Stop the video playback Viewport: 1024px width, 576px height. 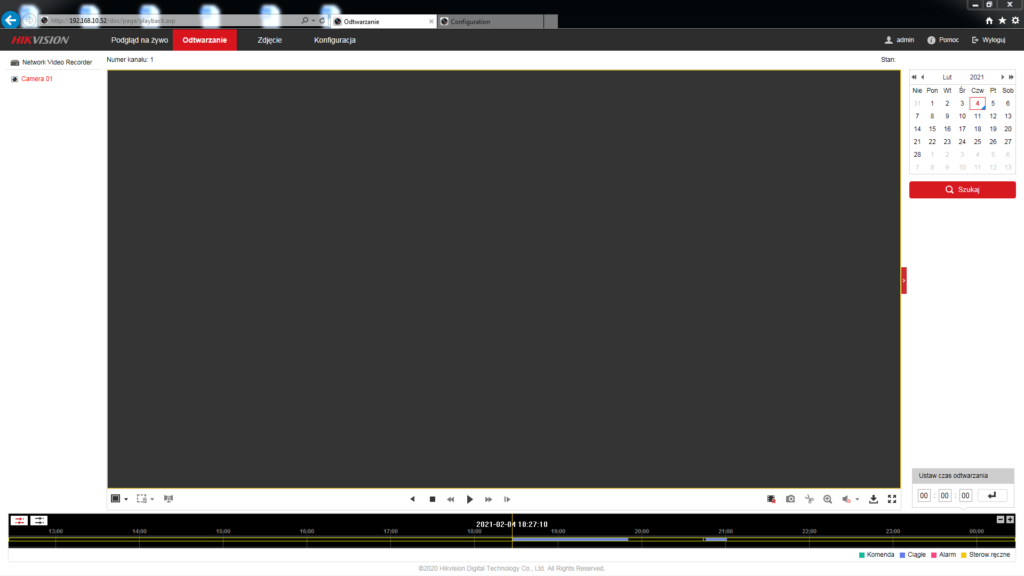tap(432, 498)
